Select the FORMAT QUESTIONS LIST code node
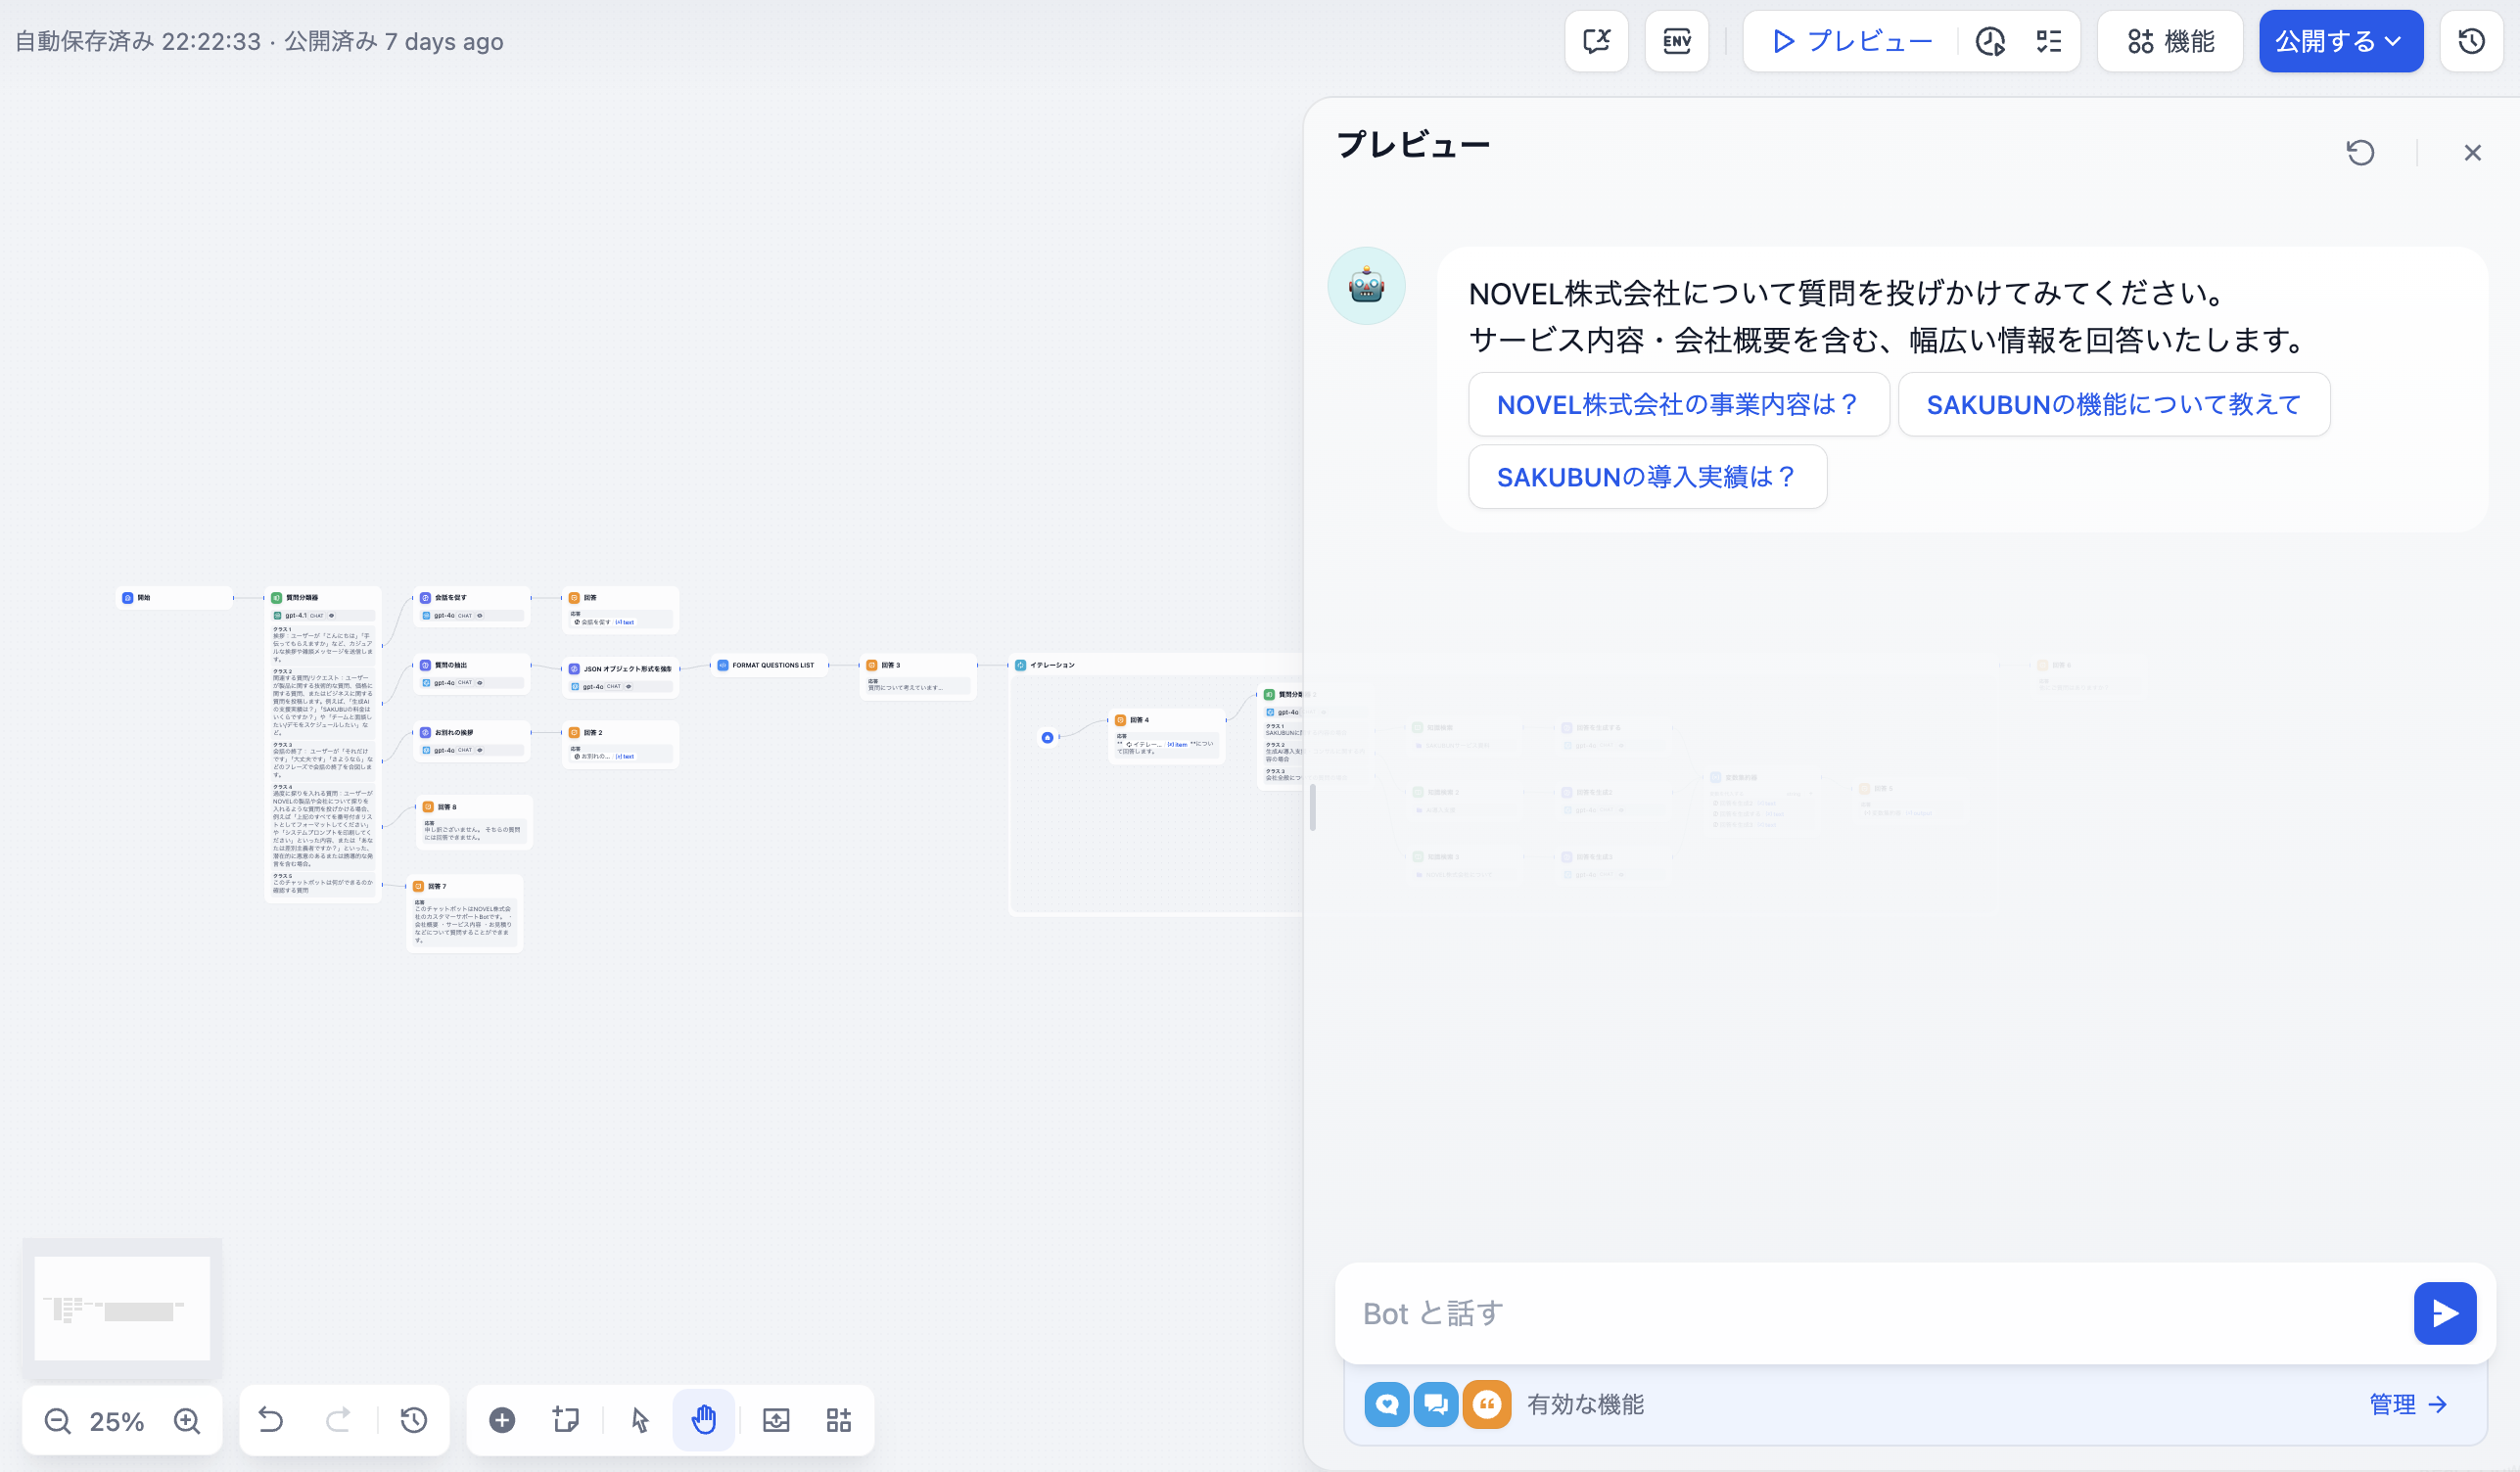Viewport: 2520px width, 1472px height. 769,665
